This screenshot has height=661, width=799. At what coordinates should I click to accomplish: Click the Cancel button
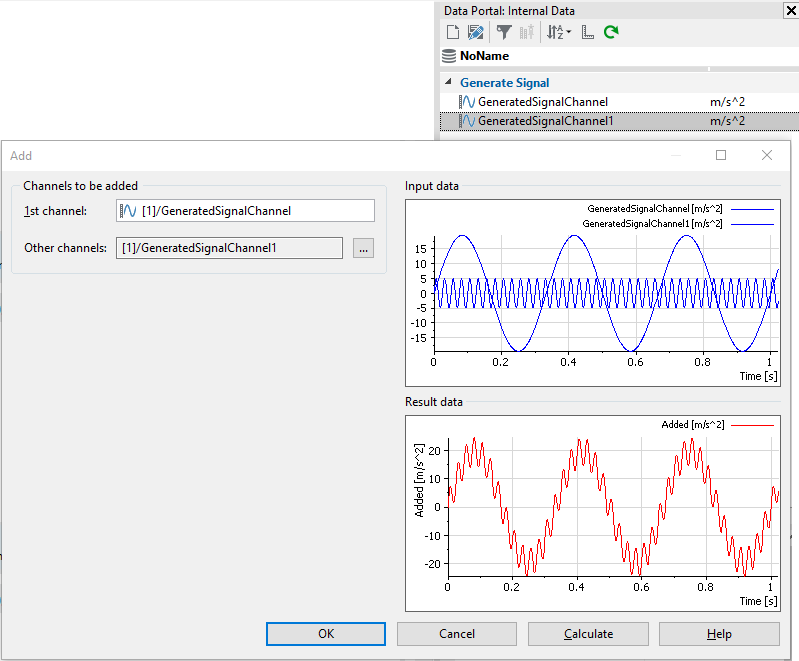click(457, 634)
